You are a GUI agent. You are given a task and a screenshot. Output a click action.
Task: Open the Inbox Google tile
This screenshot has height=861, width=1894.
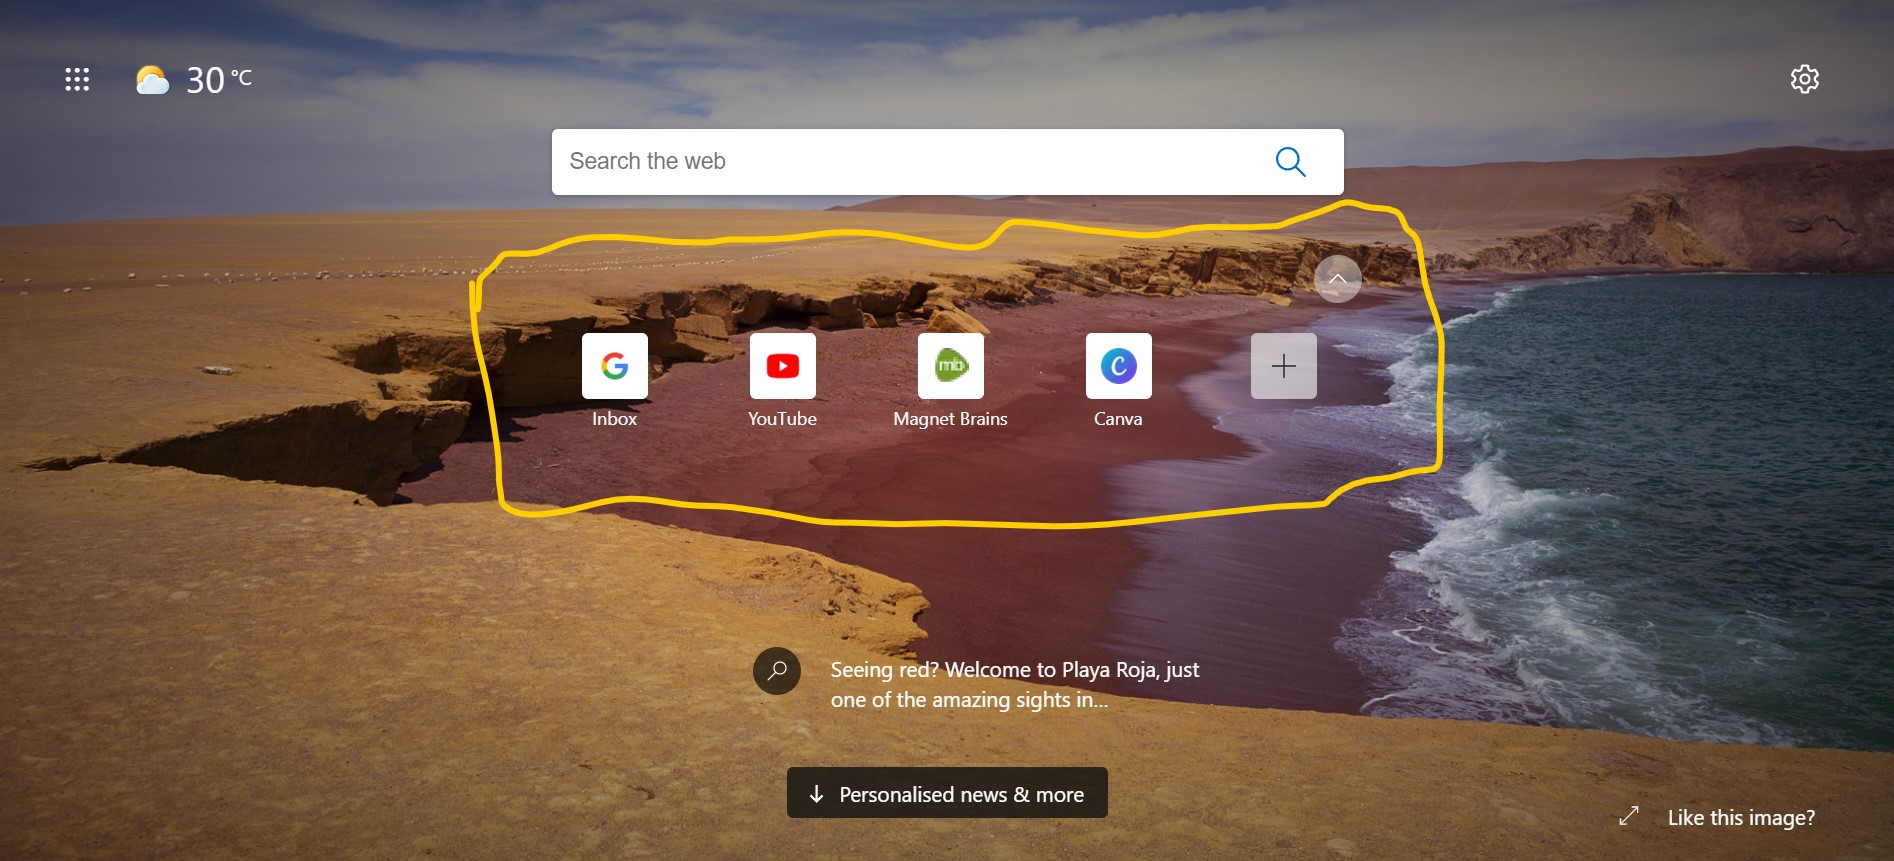615,366
